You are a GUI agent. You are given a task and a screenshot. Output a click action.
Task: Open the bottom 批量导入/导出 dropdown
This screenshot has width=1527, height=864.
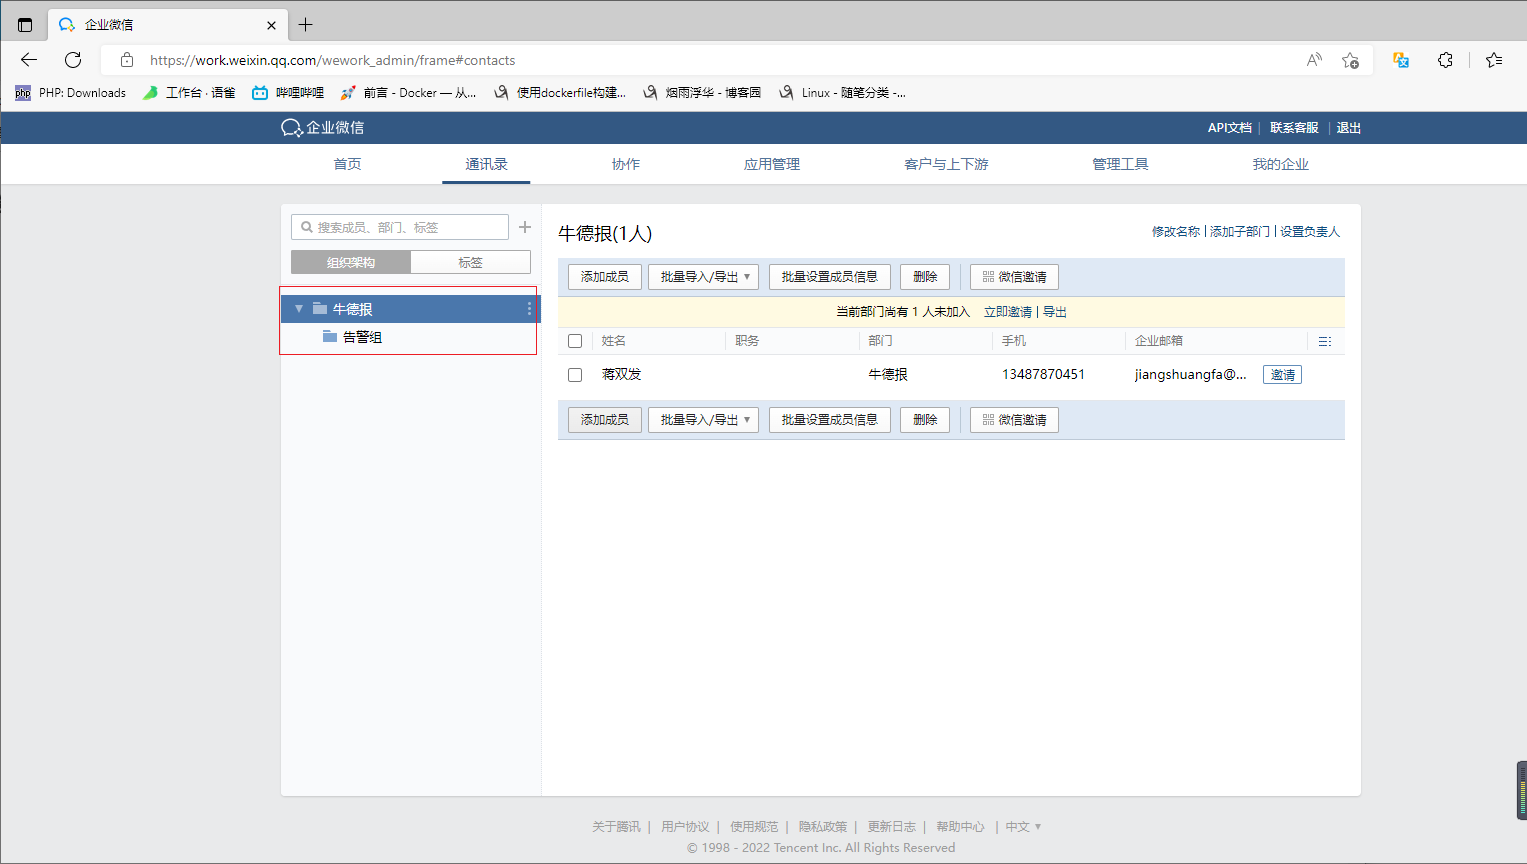[x=704, y=420]
